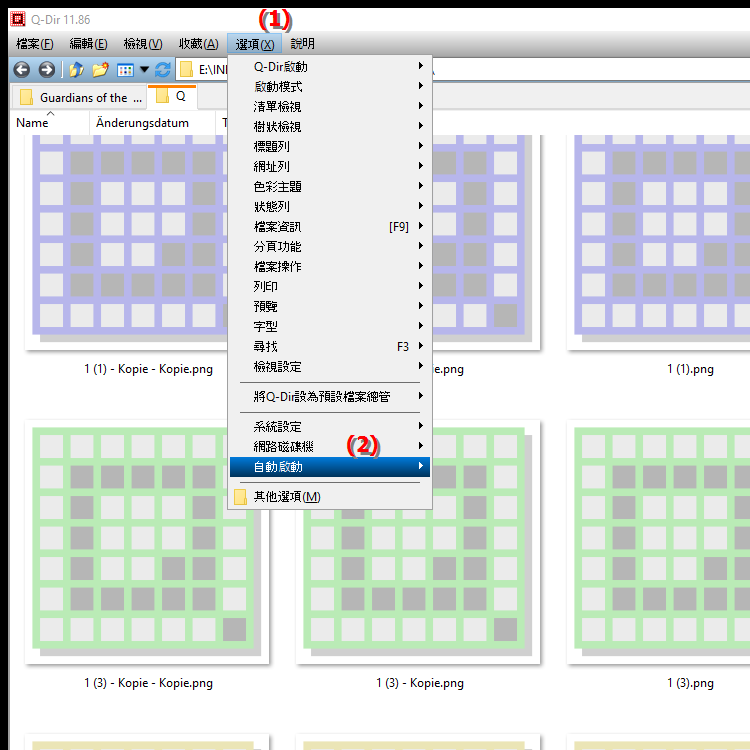
Task: Open the view mode dropdown arrow
Action: tap(144, 70)
